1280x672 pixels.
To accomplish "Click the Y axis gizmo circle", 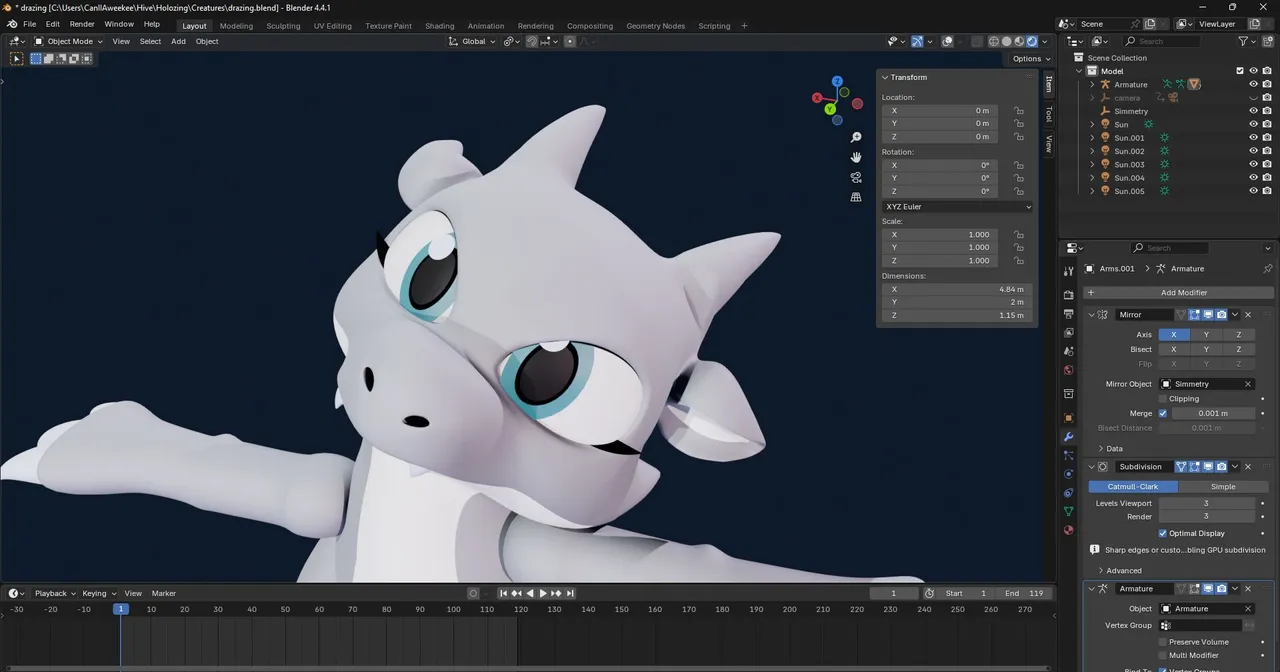I will point(830,108).
